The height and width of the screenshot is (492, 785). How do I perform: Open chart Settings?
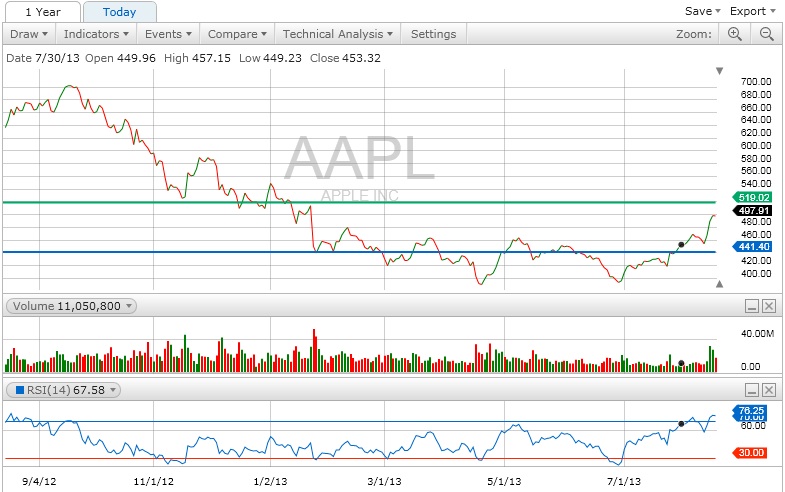pyautogui.click(x=434, y=34)
